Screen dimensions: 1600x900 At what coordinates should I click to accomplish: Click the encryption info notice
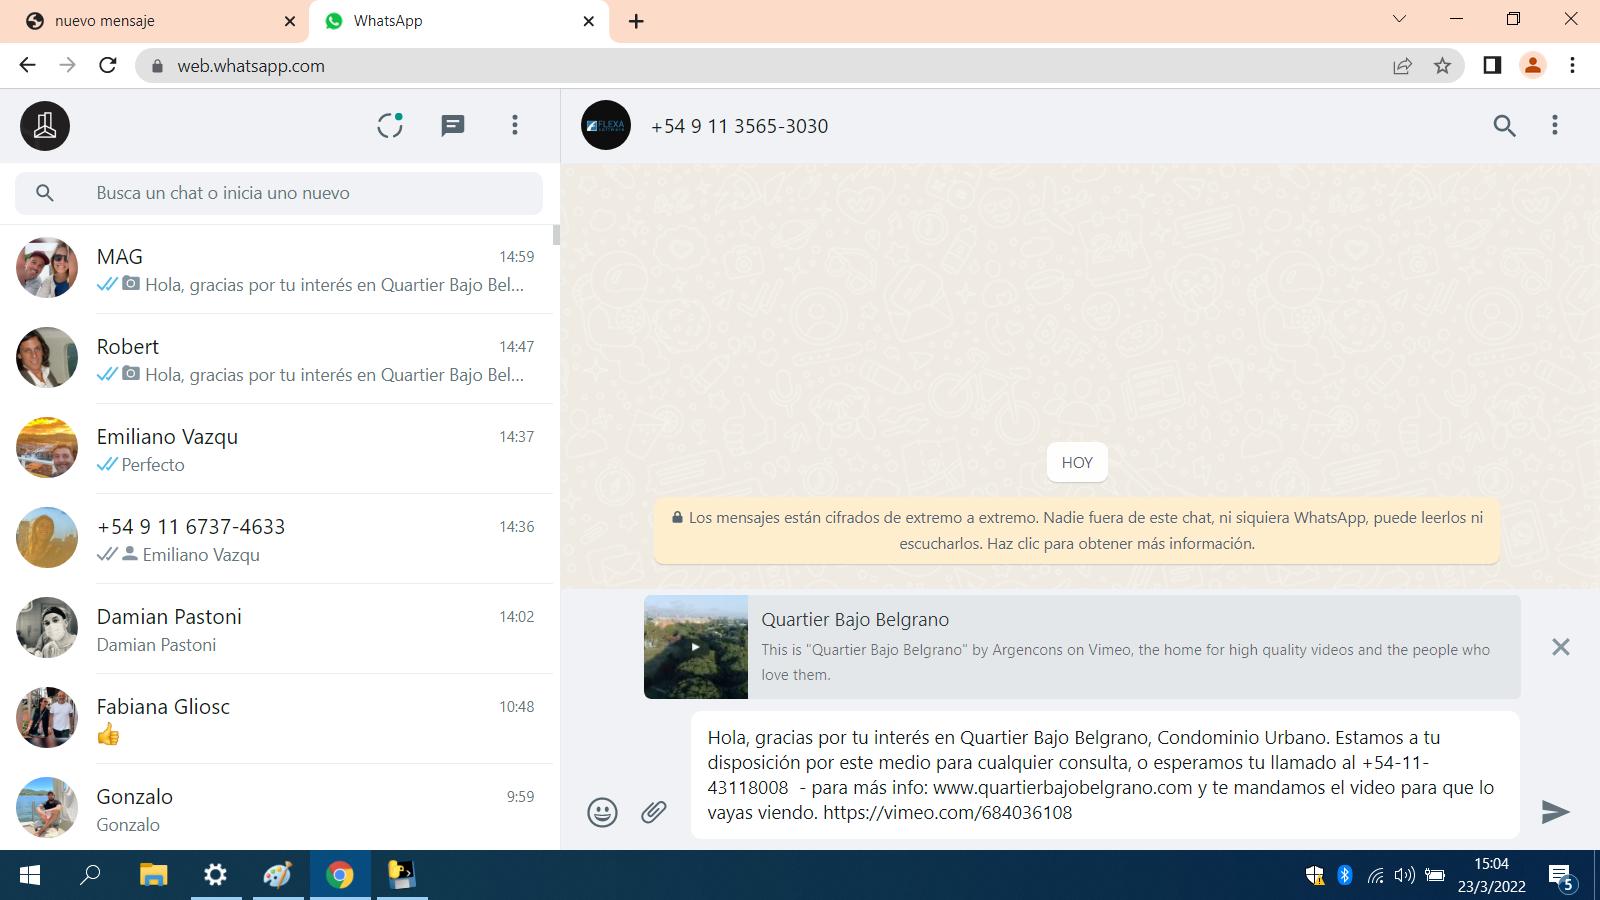tap(1077, 531)
